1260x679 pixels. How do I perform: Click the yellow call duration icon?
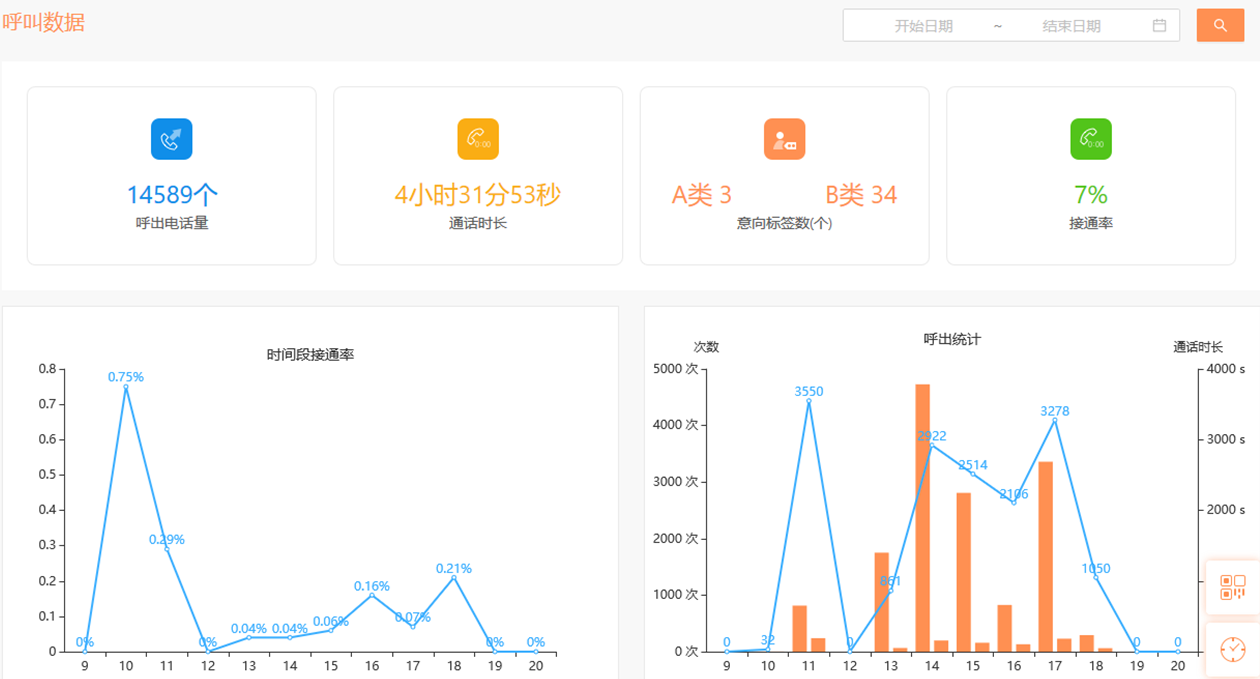point(478,139)
